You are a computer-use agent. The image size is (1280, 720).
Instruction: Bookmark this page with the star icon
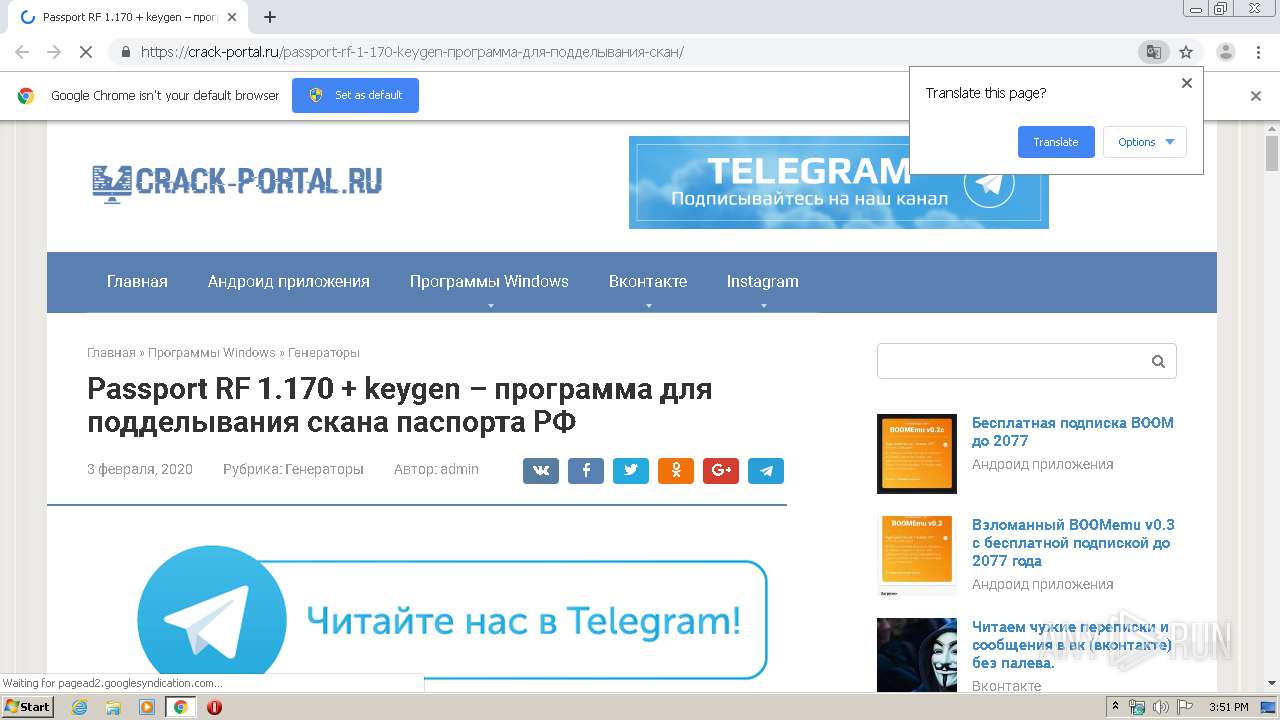[1186, 52]
